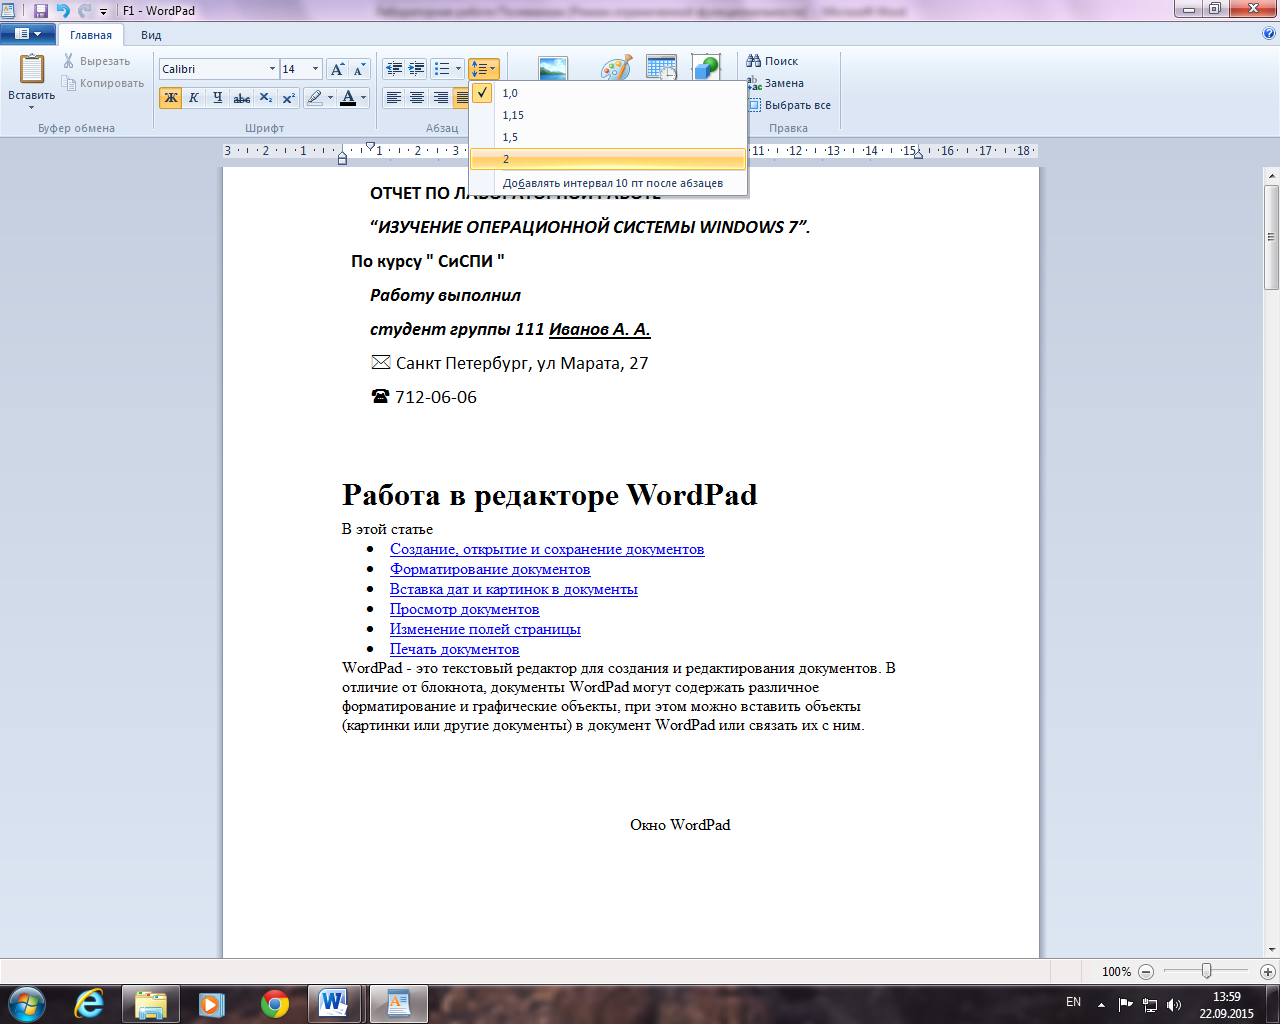Toggle underline Ч formatting
This screenshot has width=1280, height=1024.
pos(217,98)
